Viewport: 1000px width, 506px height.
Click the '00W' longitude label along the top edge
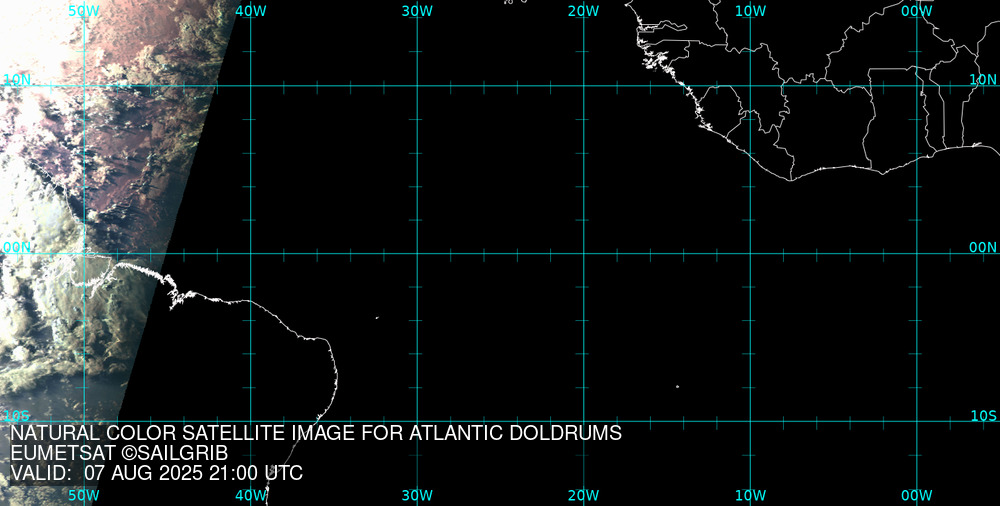point(917,11)
